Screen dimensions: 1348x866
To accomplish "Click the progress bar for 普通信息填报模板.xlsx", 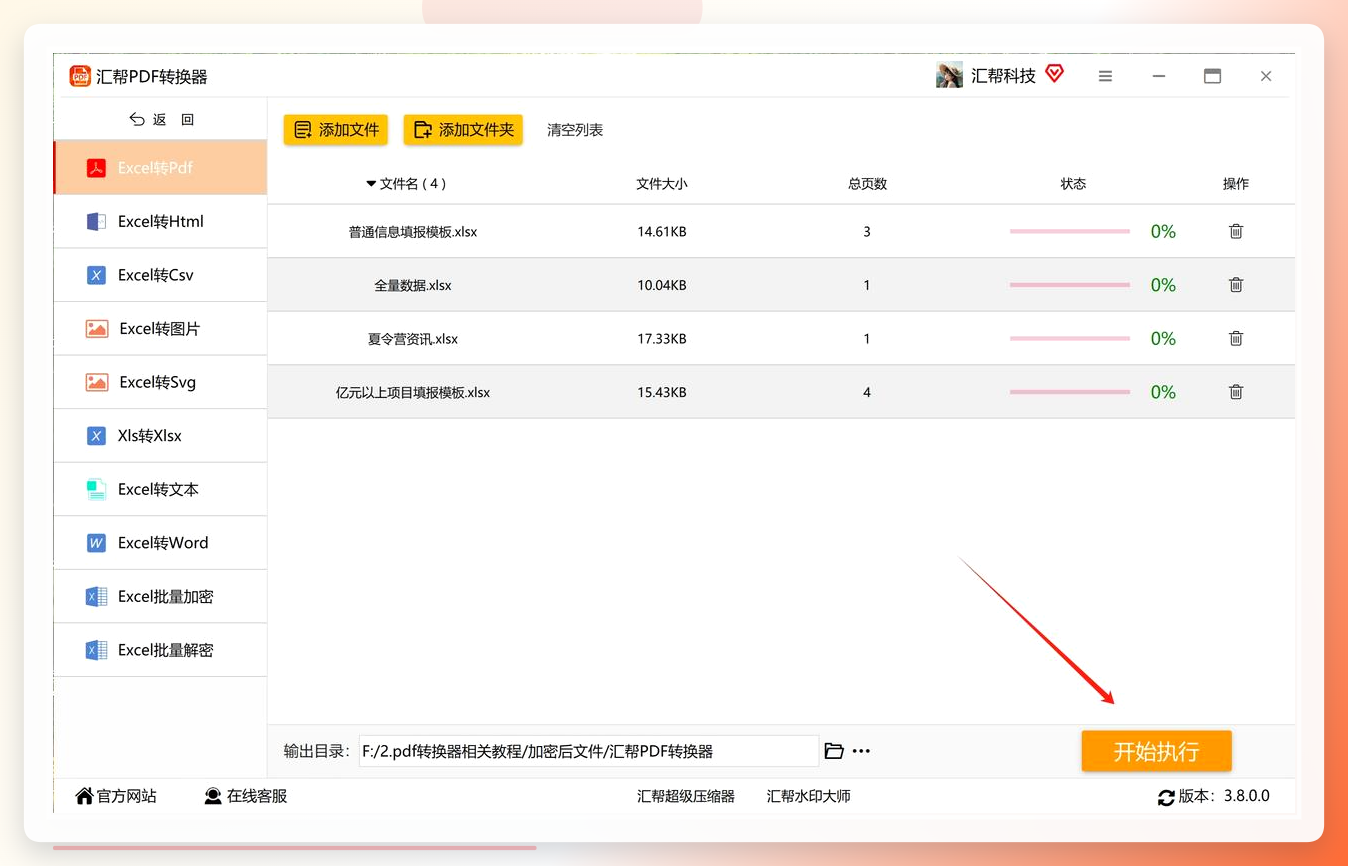I will [1070, 231].
